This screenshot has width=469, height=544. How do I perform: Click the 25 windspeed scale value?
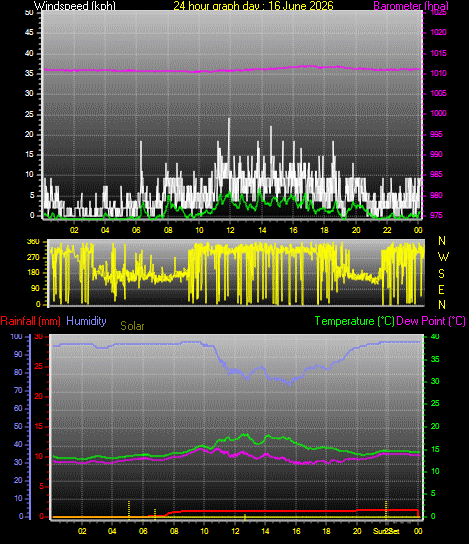pyautogui.click(x=29, y=114)
